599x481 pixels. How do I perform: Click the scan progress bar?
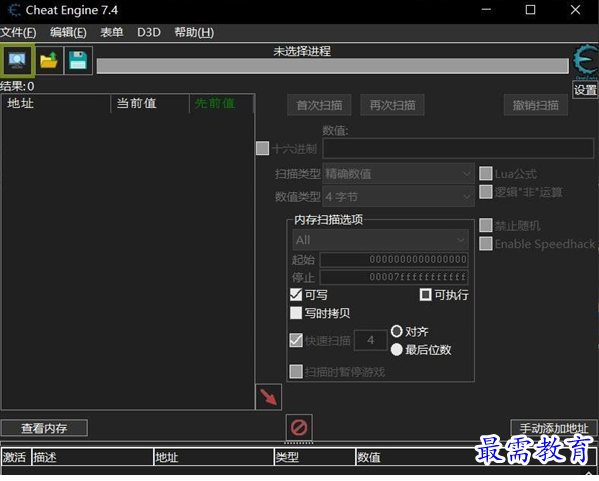click(x=332, y=66)
